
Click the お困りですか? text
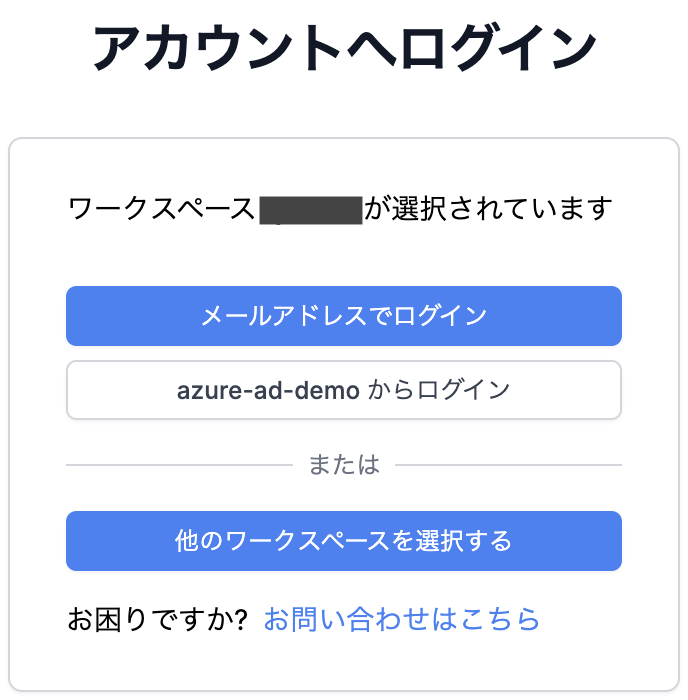coord(157,619)
